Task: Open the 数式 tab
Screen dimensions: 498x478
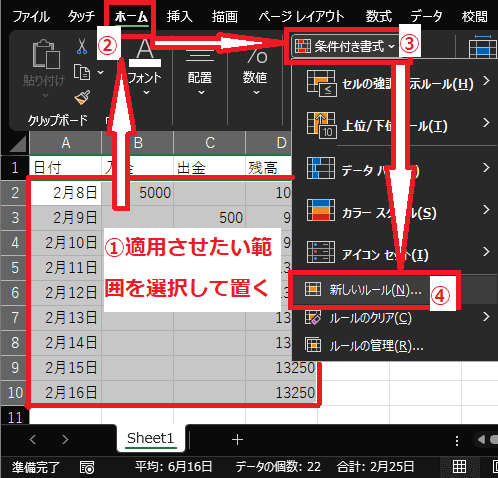Action: click(x=379, y=16)
